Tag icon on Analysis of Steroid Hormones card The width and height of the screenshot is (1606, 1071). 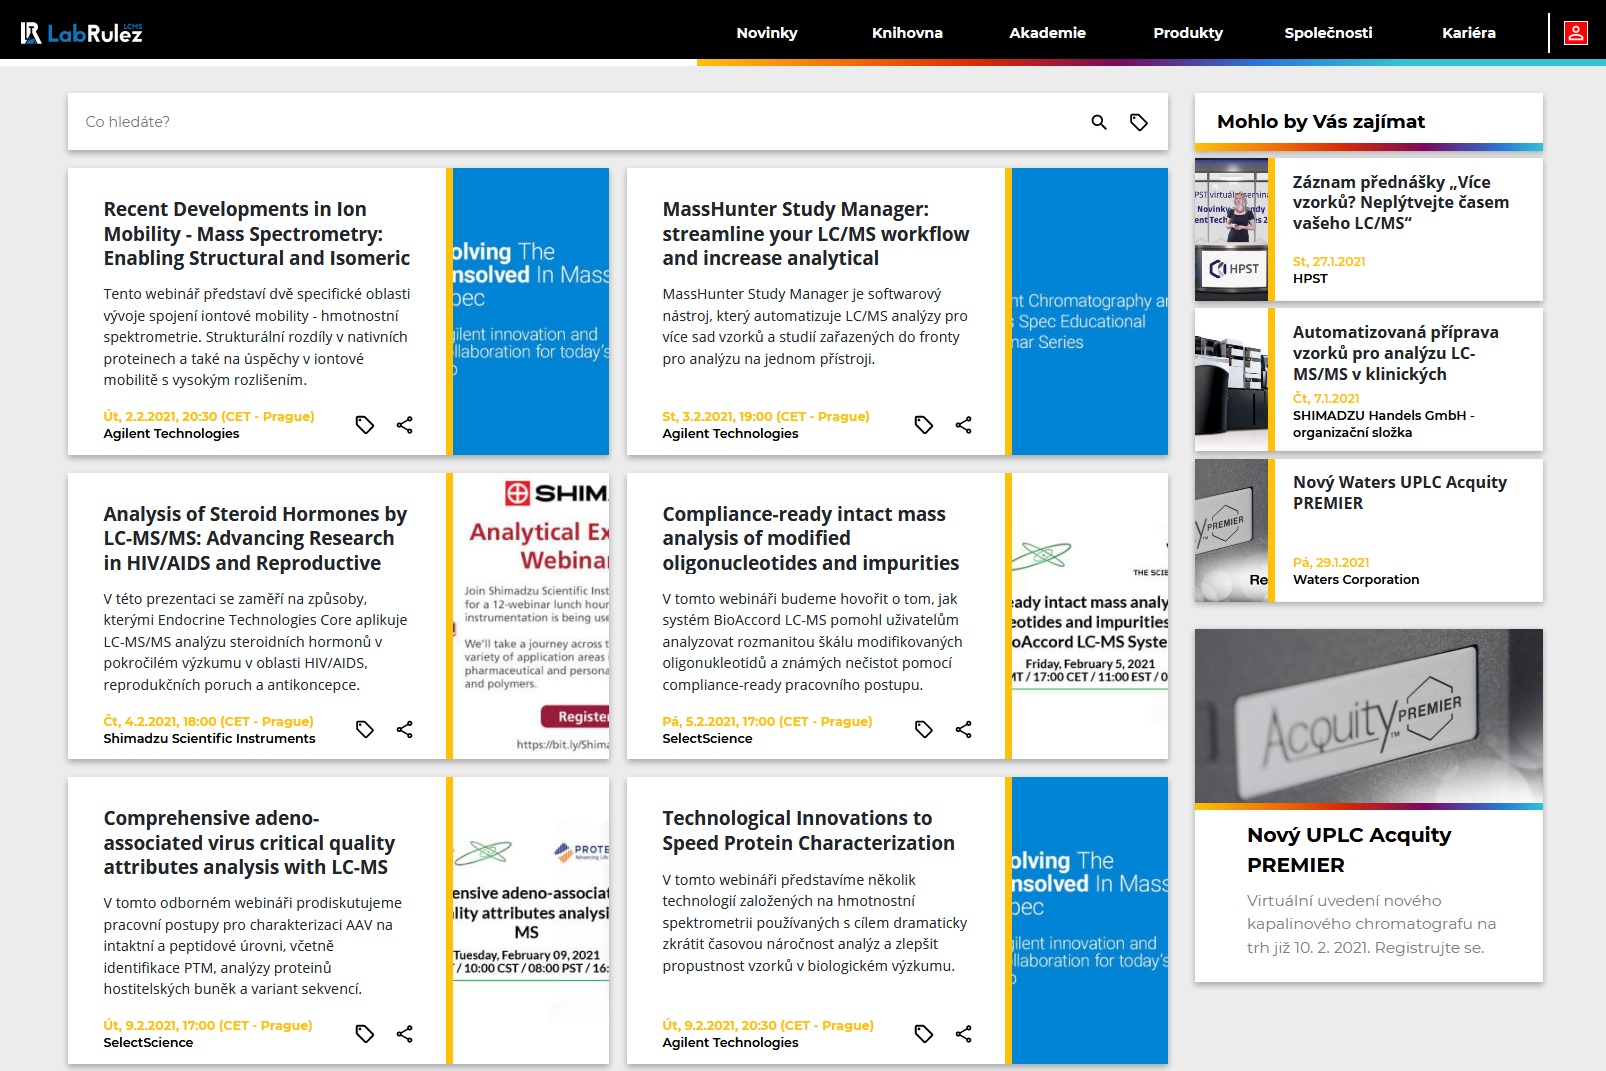point(365,729)
